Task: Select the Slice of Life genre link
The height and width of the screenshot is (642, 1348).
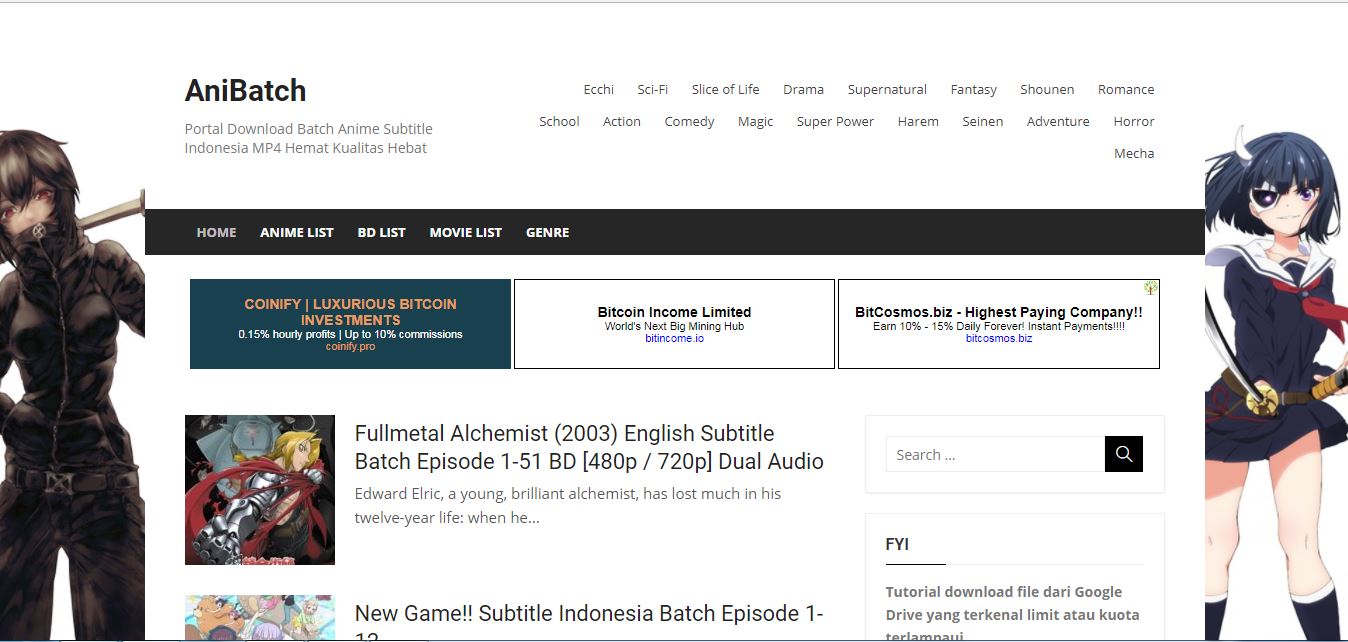Action: pos(726,89)
